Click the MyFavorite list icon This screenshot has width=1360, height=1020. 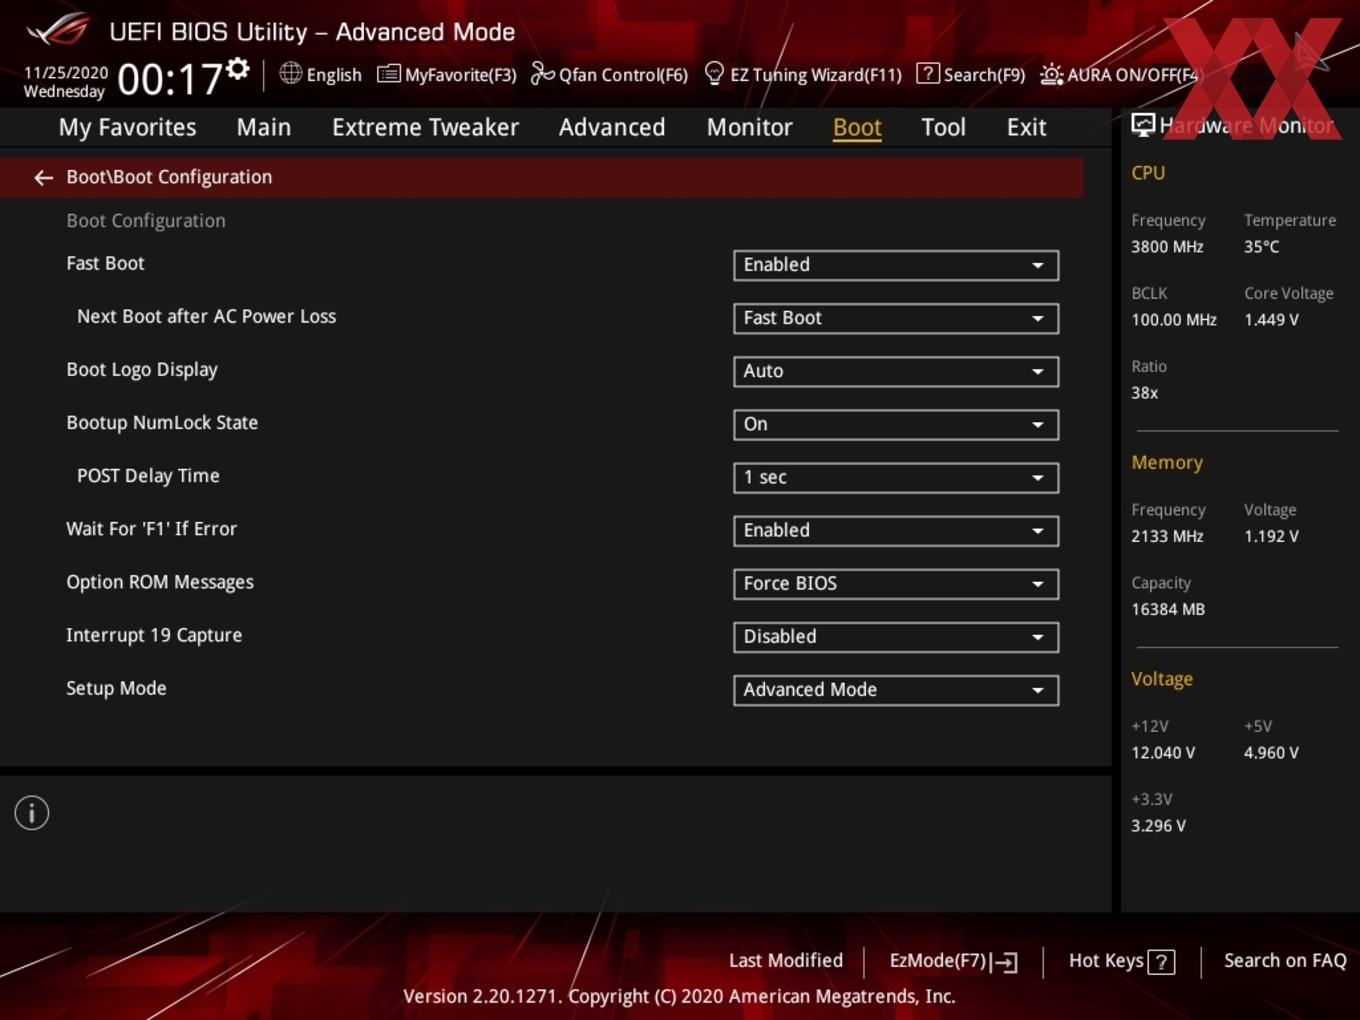388,74
